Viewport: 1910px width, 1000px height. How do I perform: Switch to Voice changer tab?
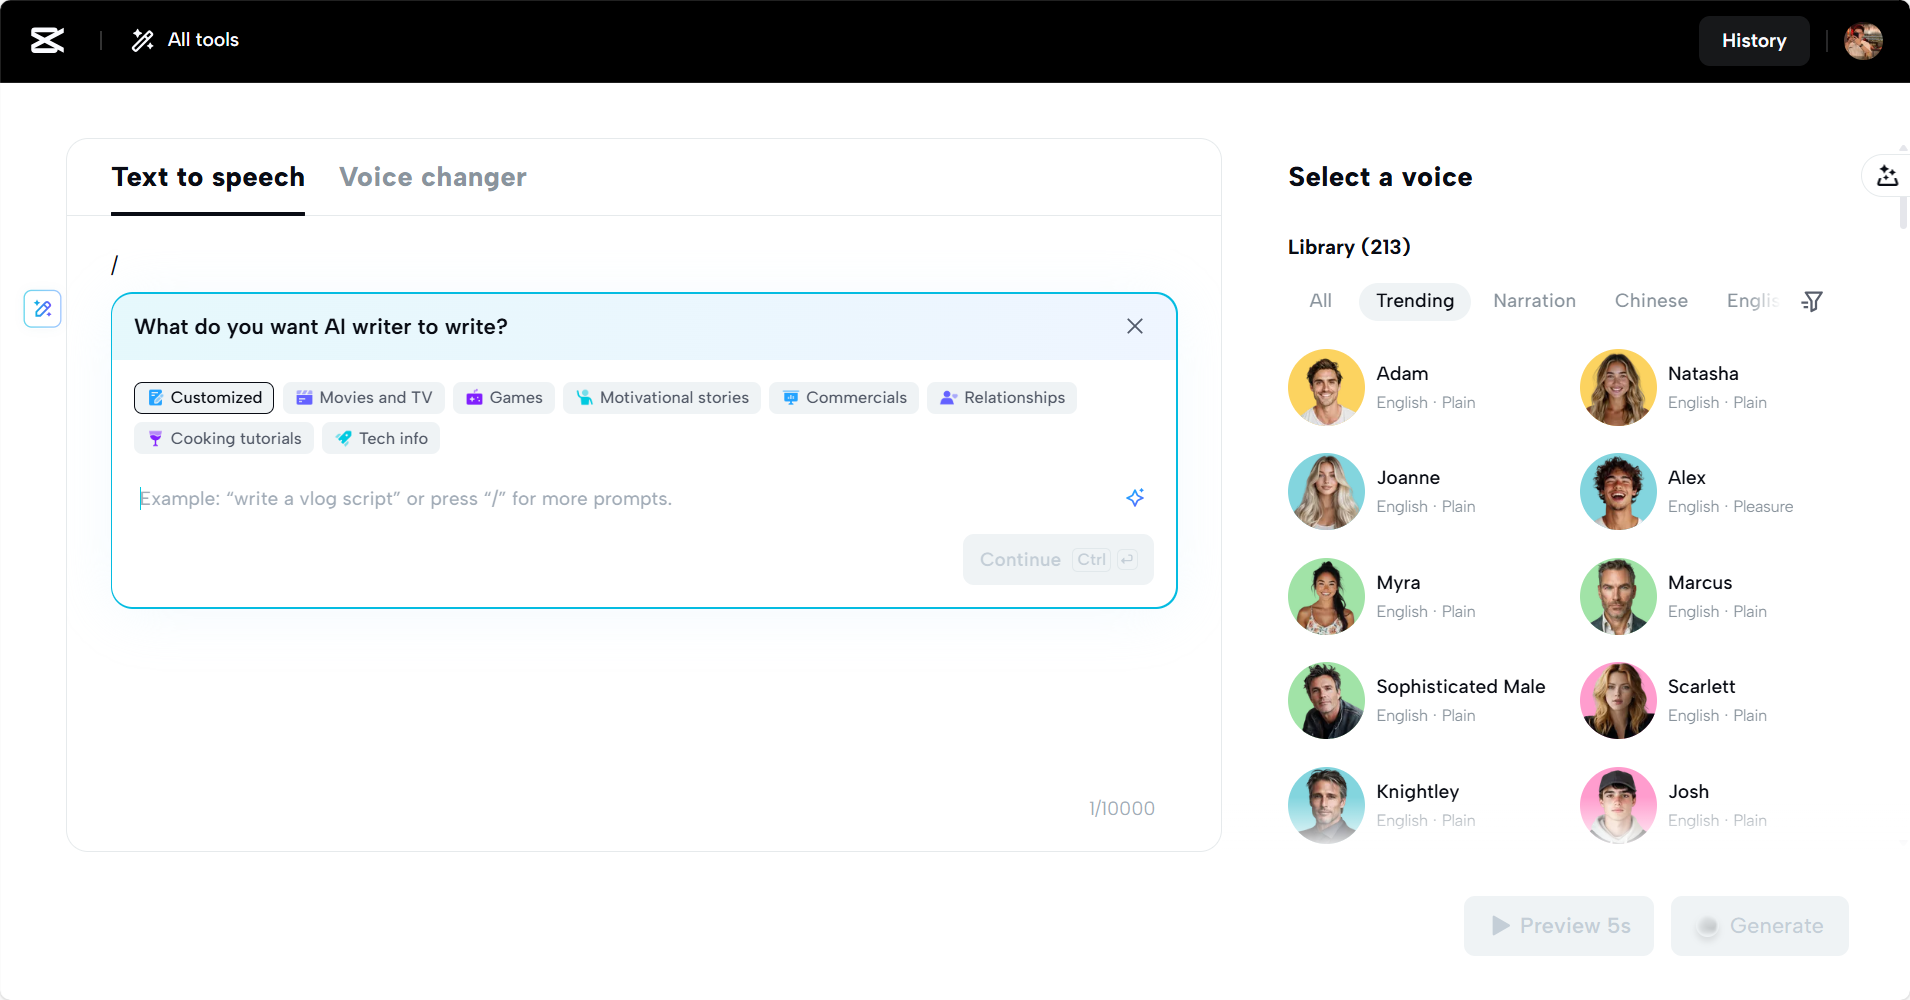(433, 177)
